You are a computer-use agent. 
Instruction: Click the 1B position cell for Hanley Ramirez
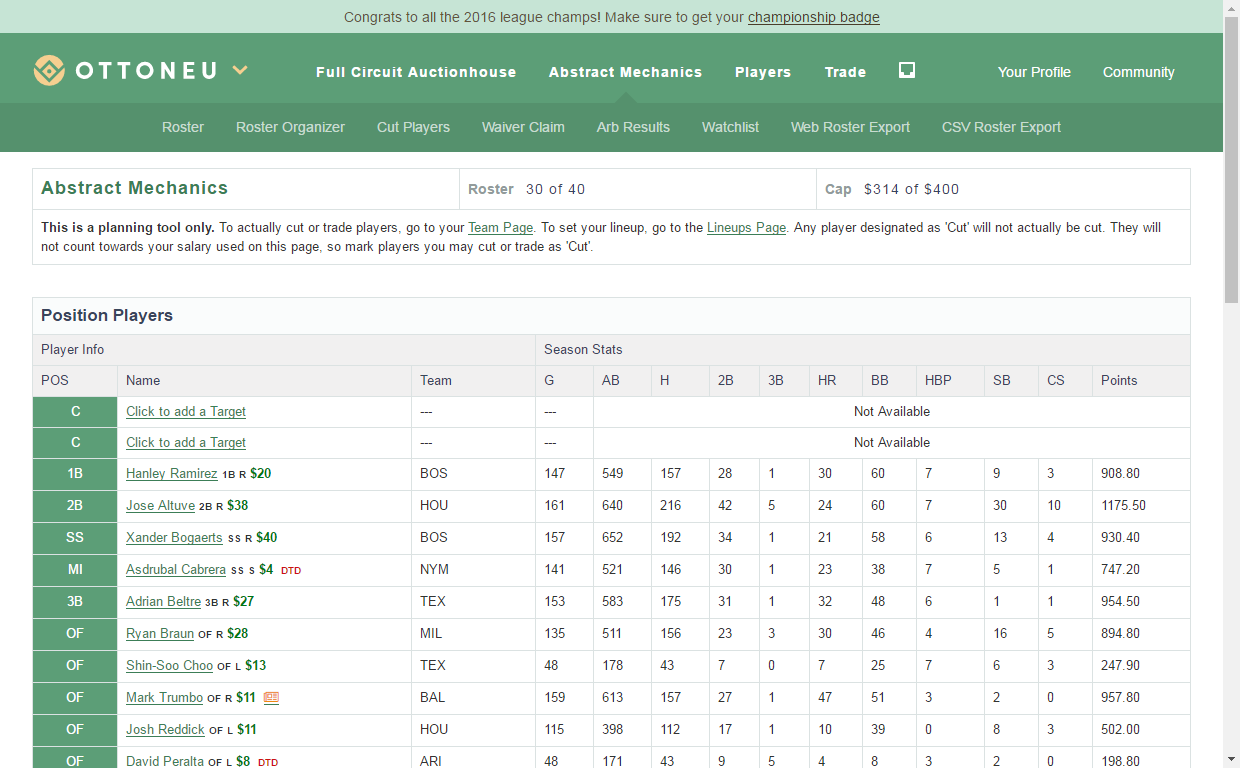[75, 474]
